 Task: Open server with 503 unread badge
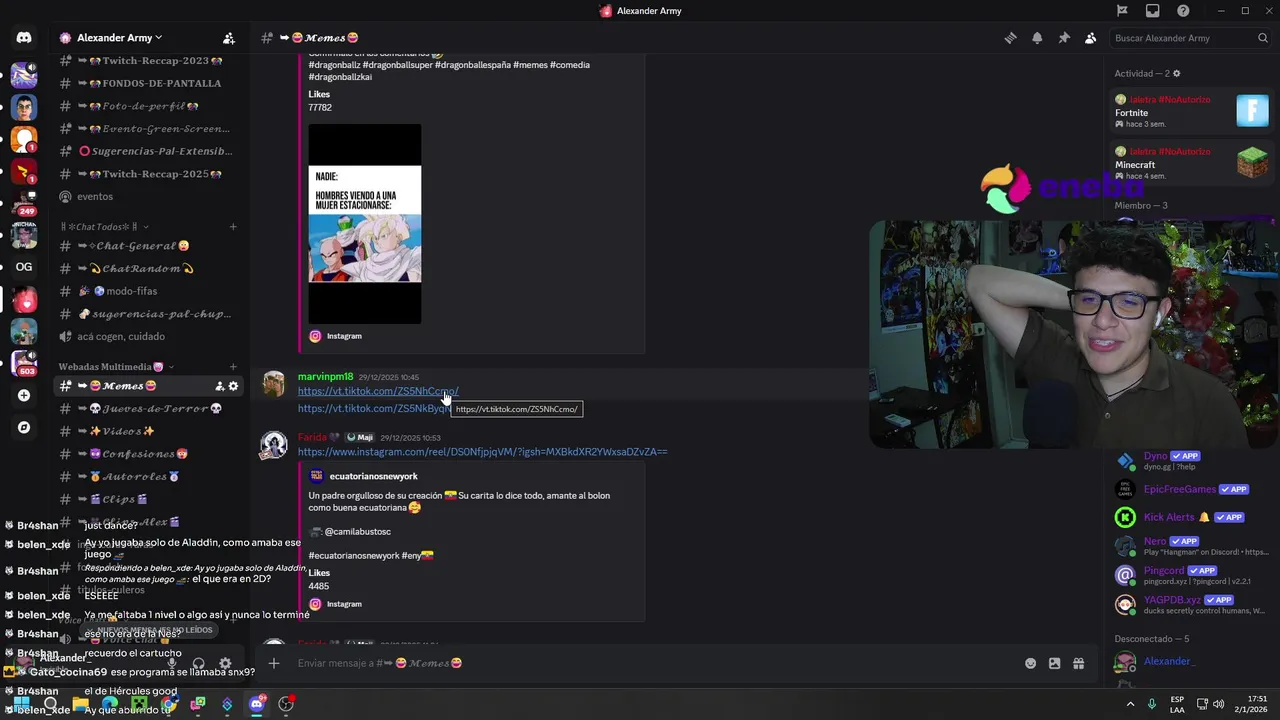[x=24, y=363]
